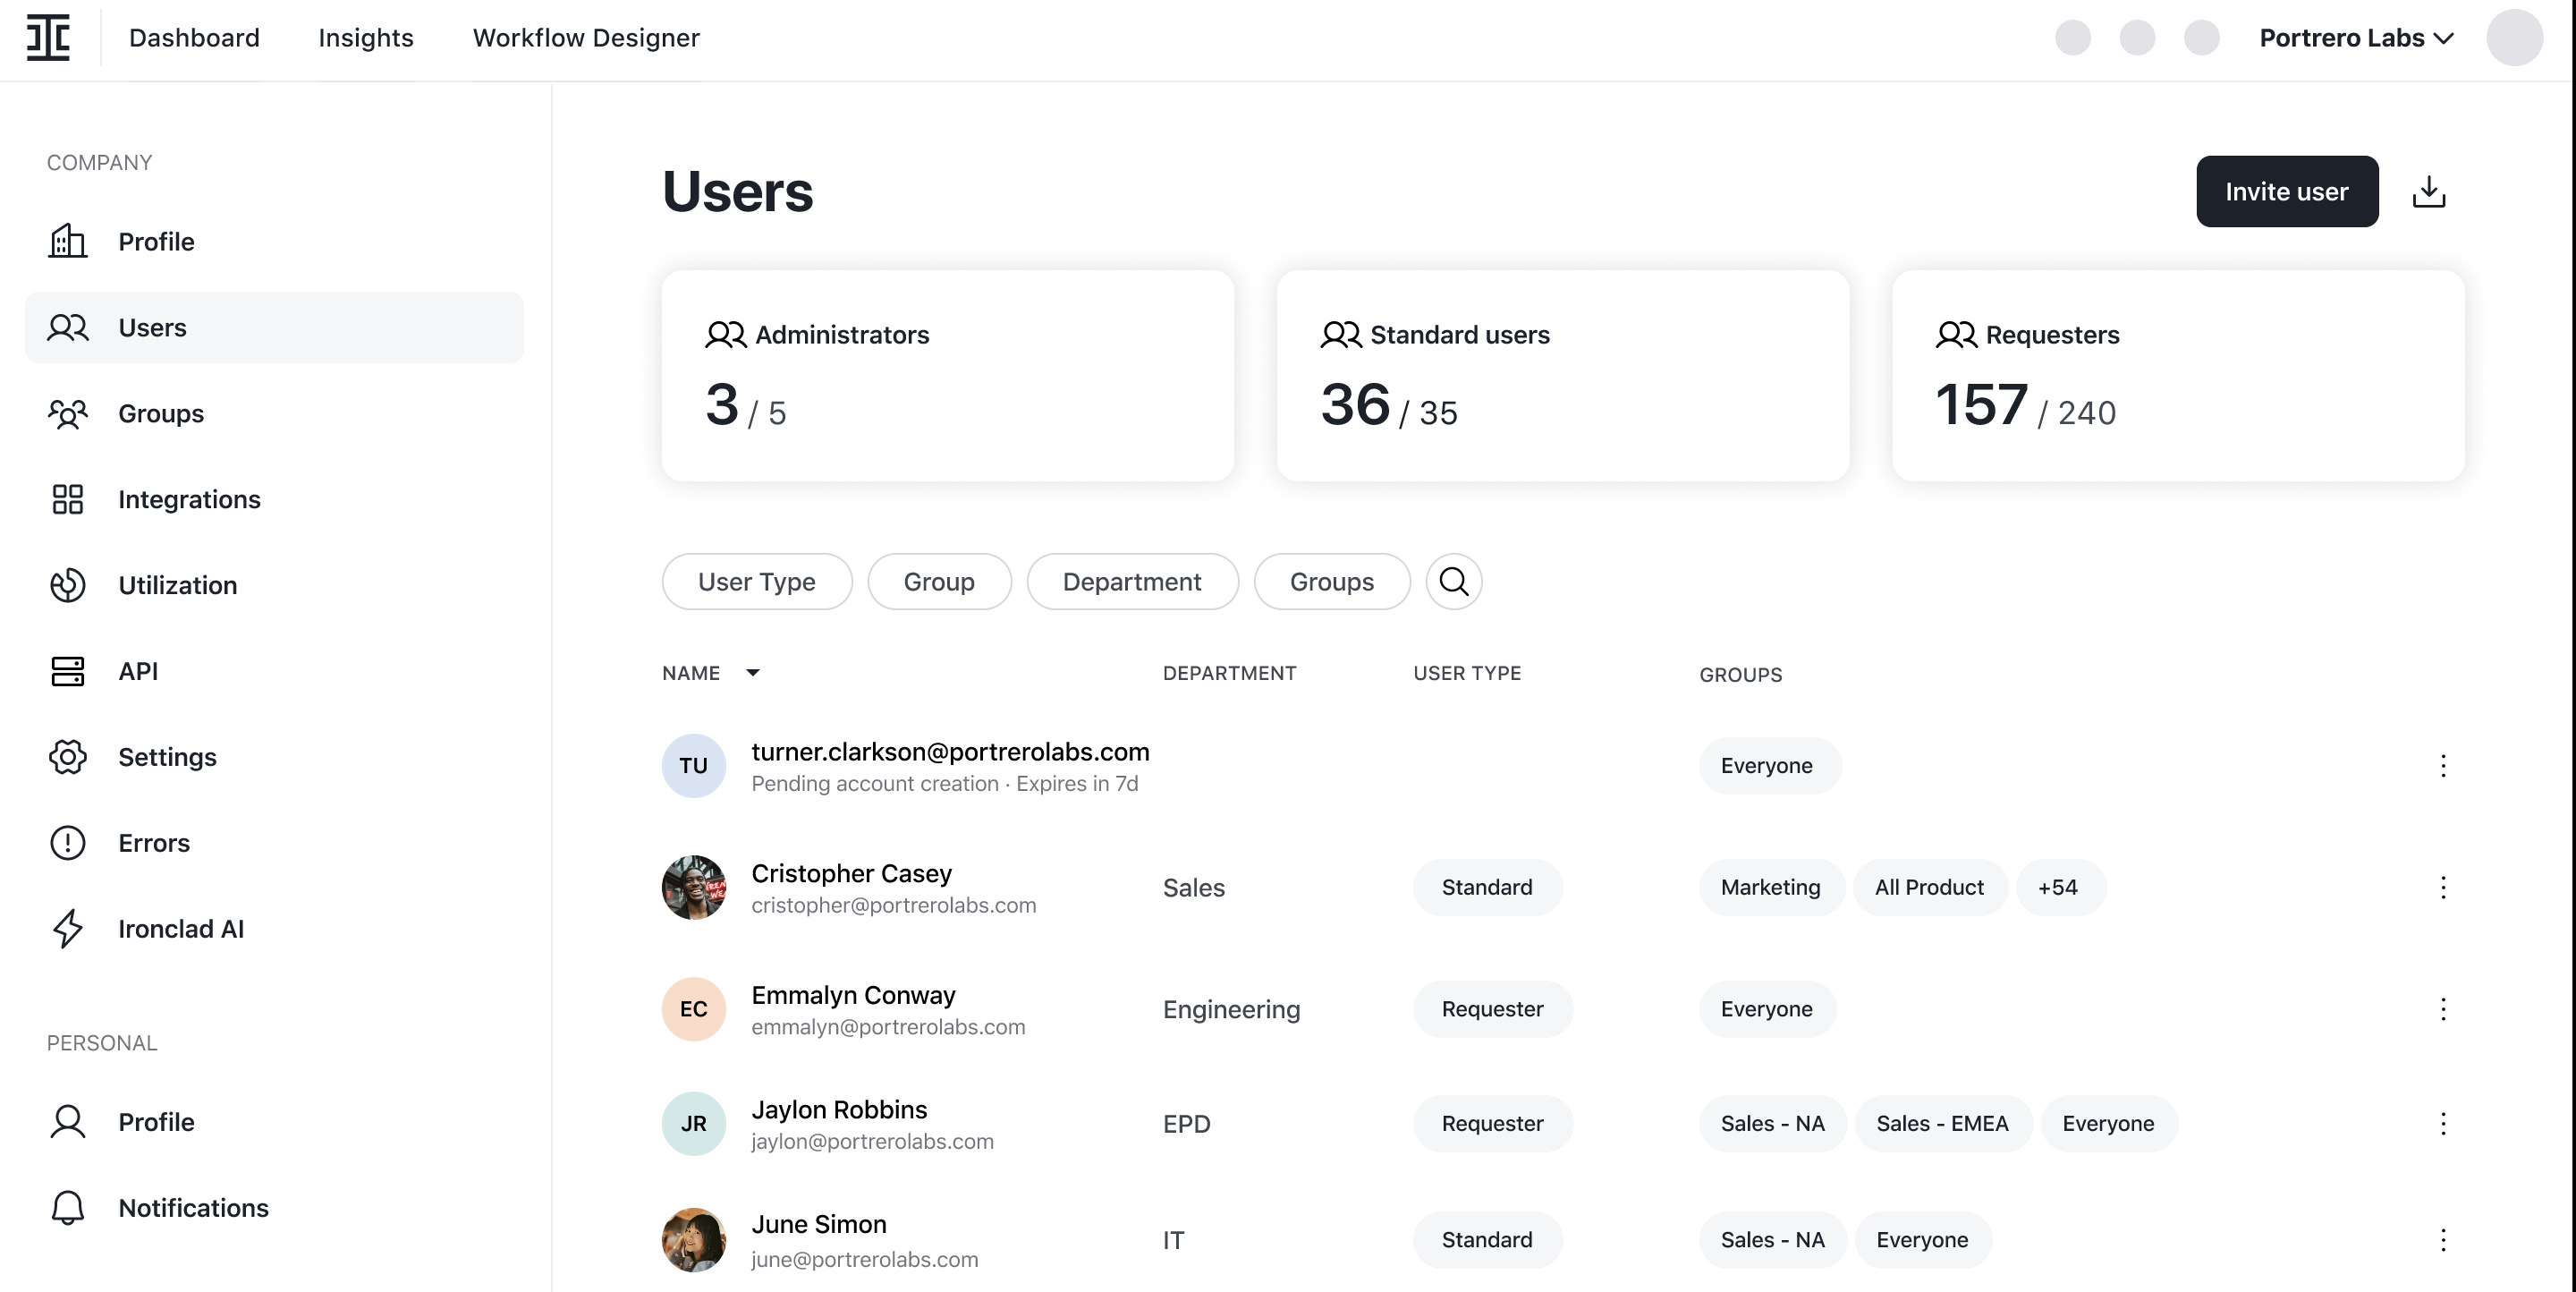
Task: Open the search users magnifier icon
Action: tap(1453, 581)
